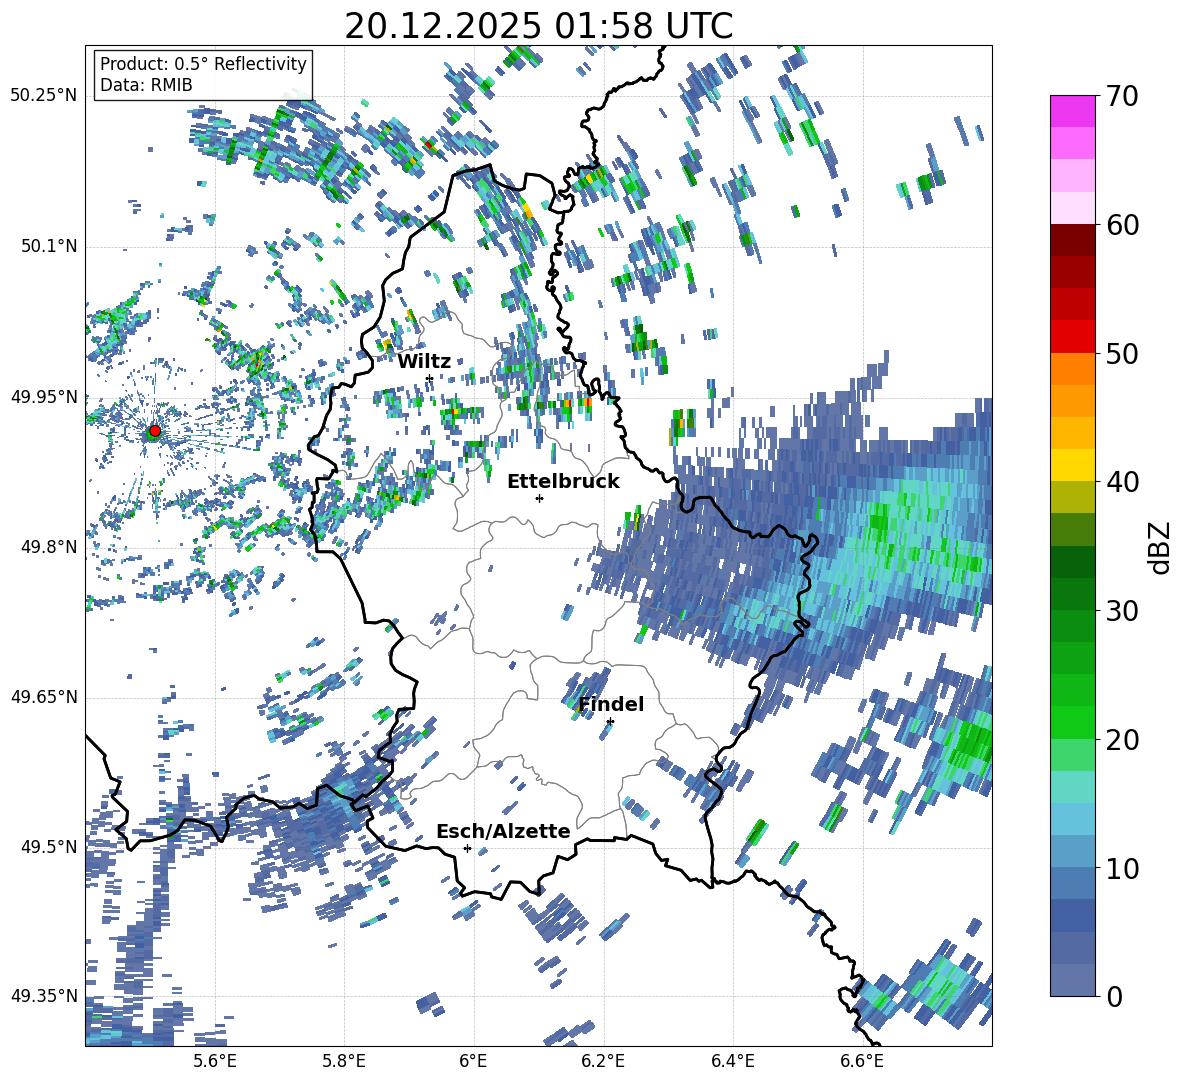Viewport: 1184px width, 1081px height.
Task: Click the 50.1°N latitude tick label
Action: (x=48, y=246)
